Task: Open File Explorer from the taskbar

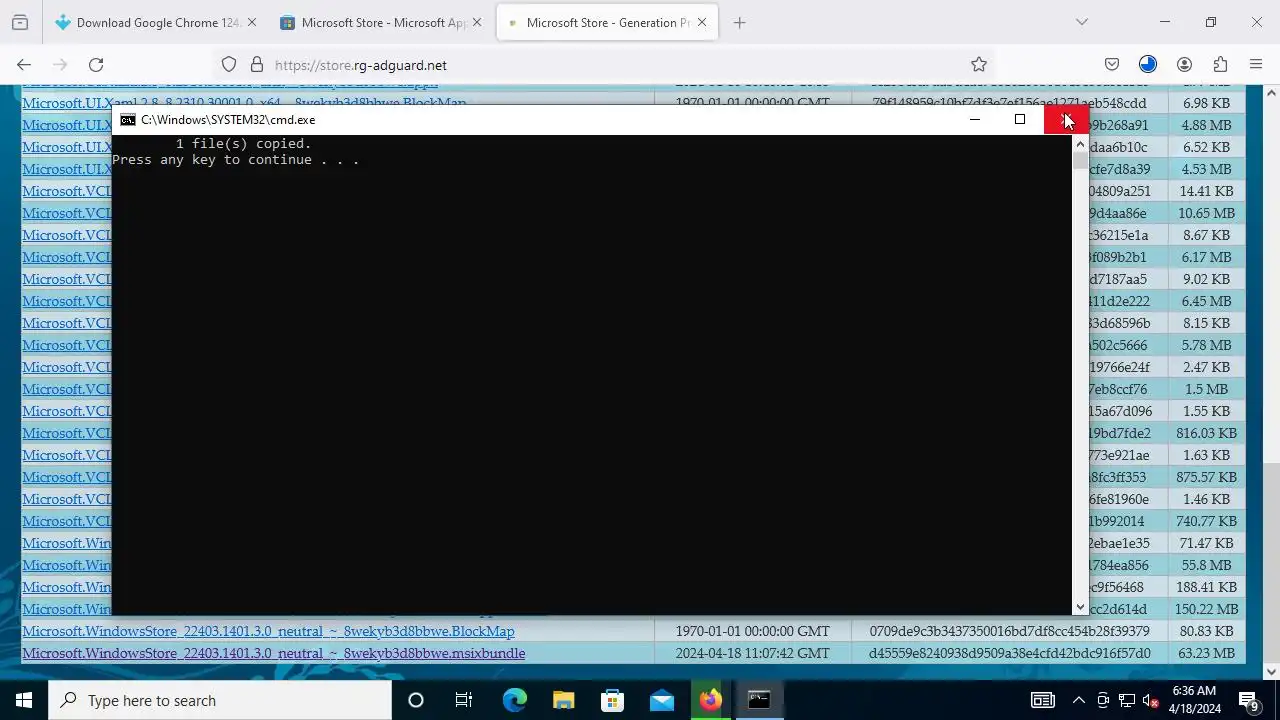Action: pyautogui.click(x=563, y=700)
